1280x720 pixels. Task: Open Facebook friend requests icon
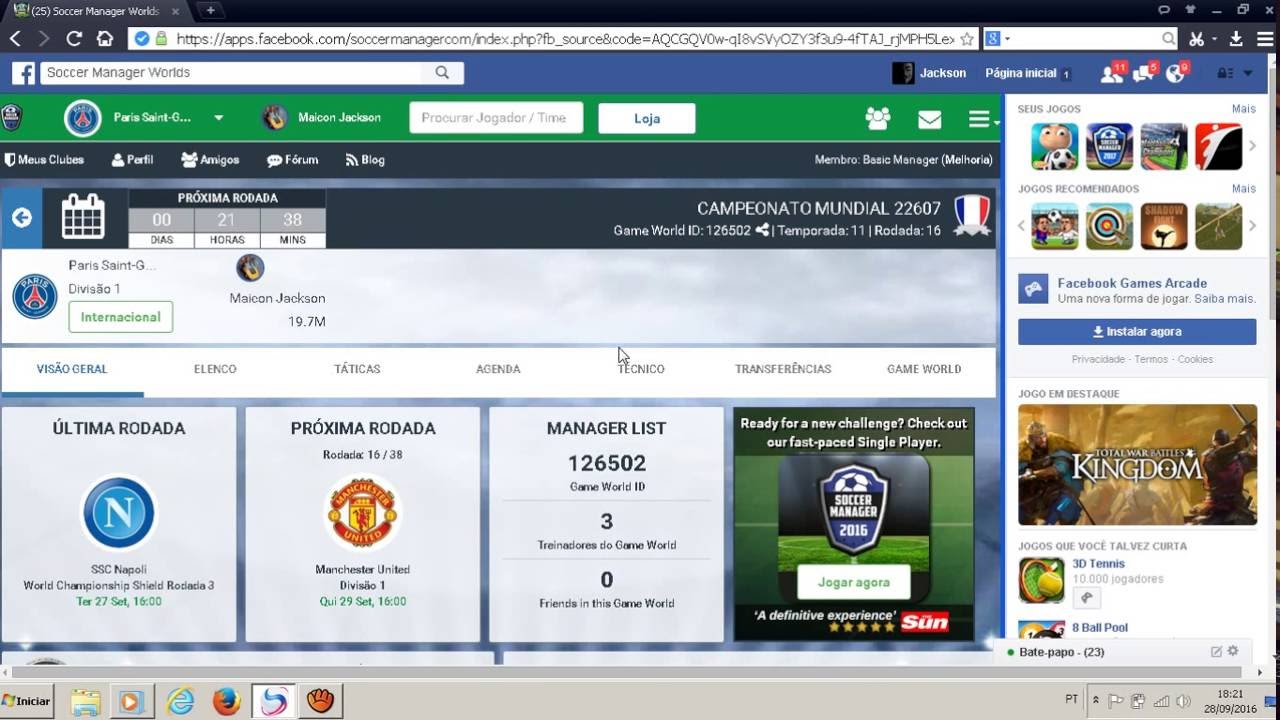1110,74
